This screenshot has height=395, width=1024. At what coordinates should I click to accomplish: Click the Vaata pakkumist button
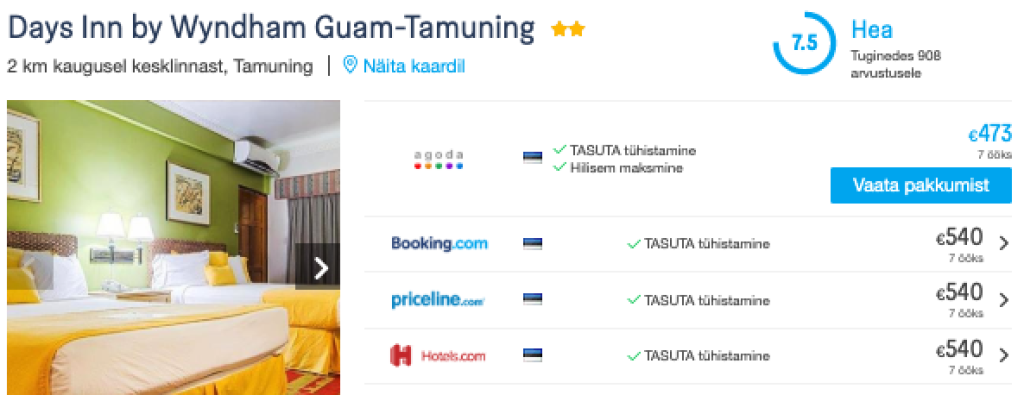click(921, 185)
